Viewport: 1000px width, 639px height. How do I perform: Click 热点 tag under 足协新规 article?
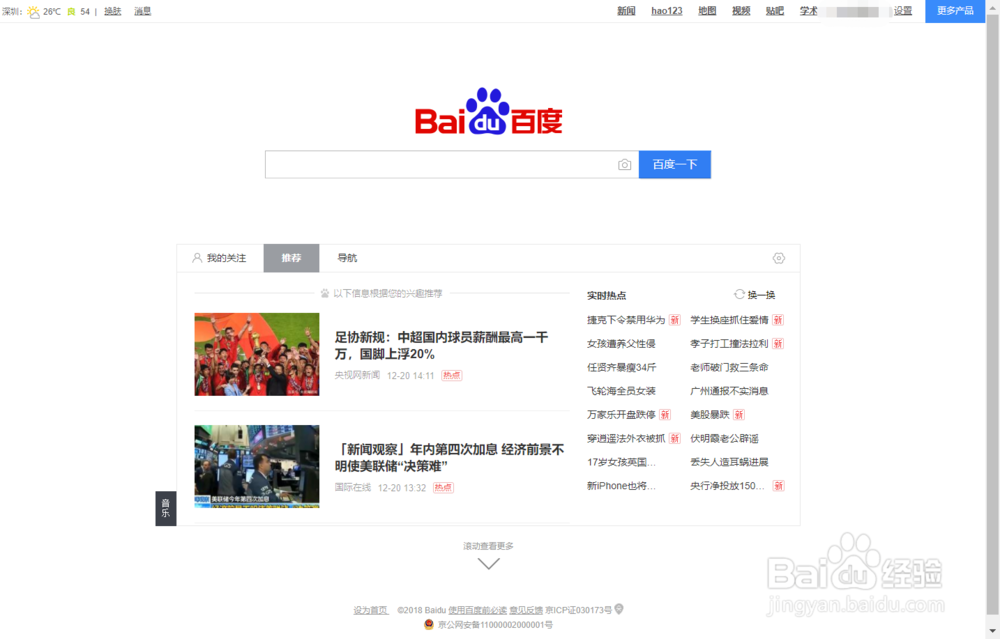pyautogui.click(x=452, y=375)
